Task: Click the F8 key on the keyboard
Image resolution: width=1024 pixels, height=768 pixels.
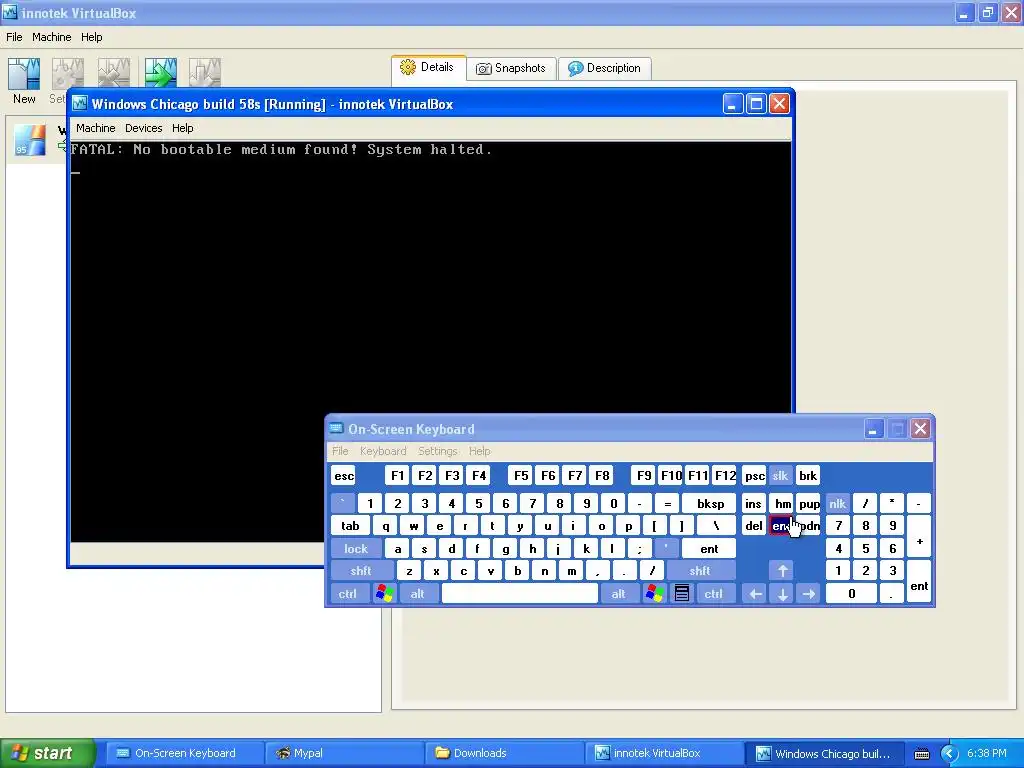Action: (x=602, y=476)
